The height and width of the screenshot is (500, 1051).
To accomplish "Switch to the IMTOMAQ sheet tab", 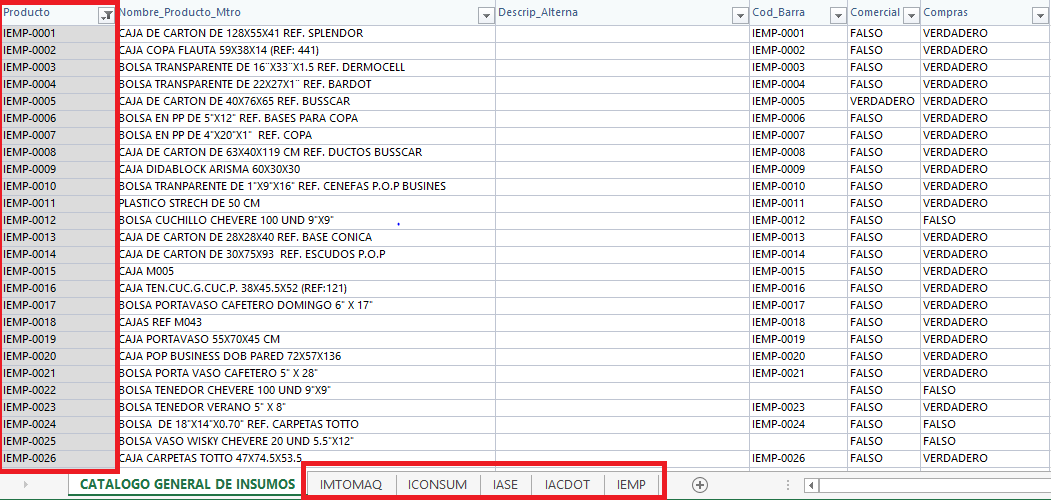I will tap(351, 485).
